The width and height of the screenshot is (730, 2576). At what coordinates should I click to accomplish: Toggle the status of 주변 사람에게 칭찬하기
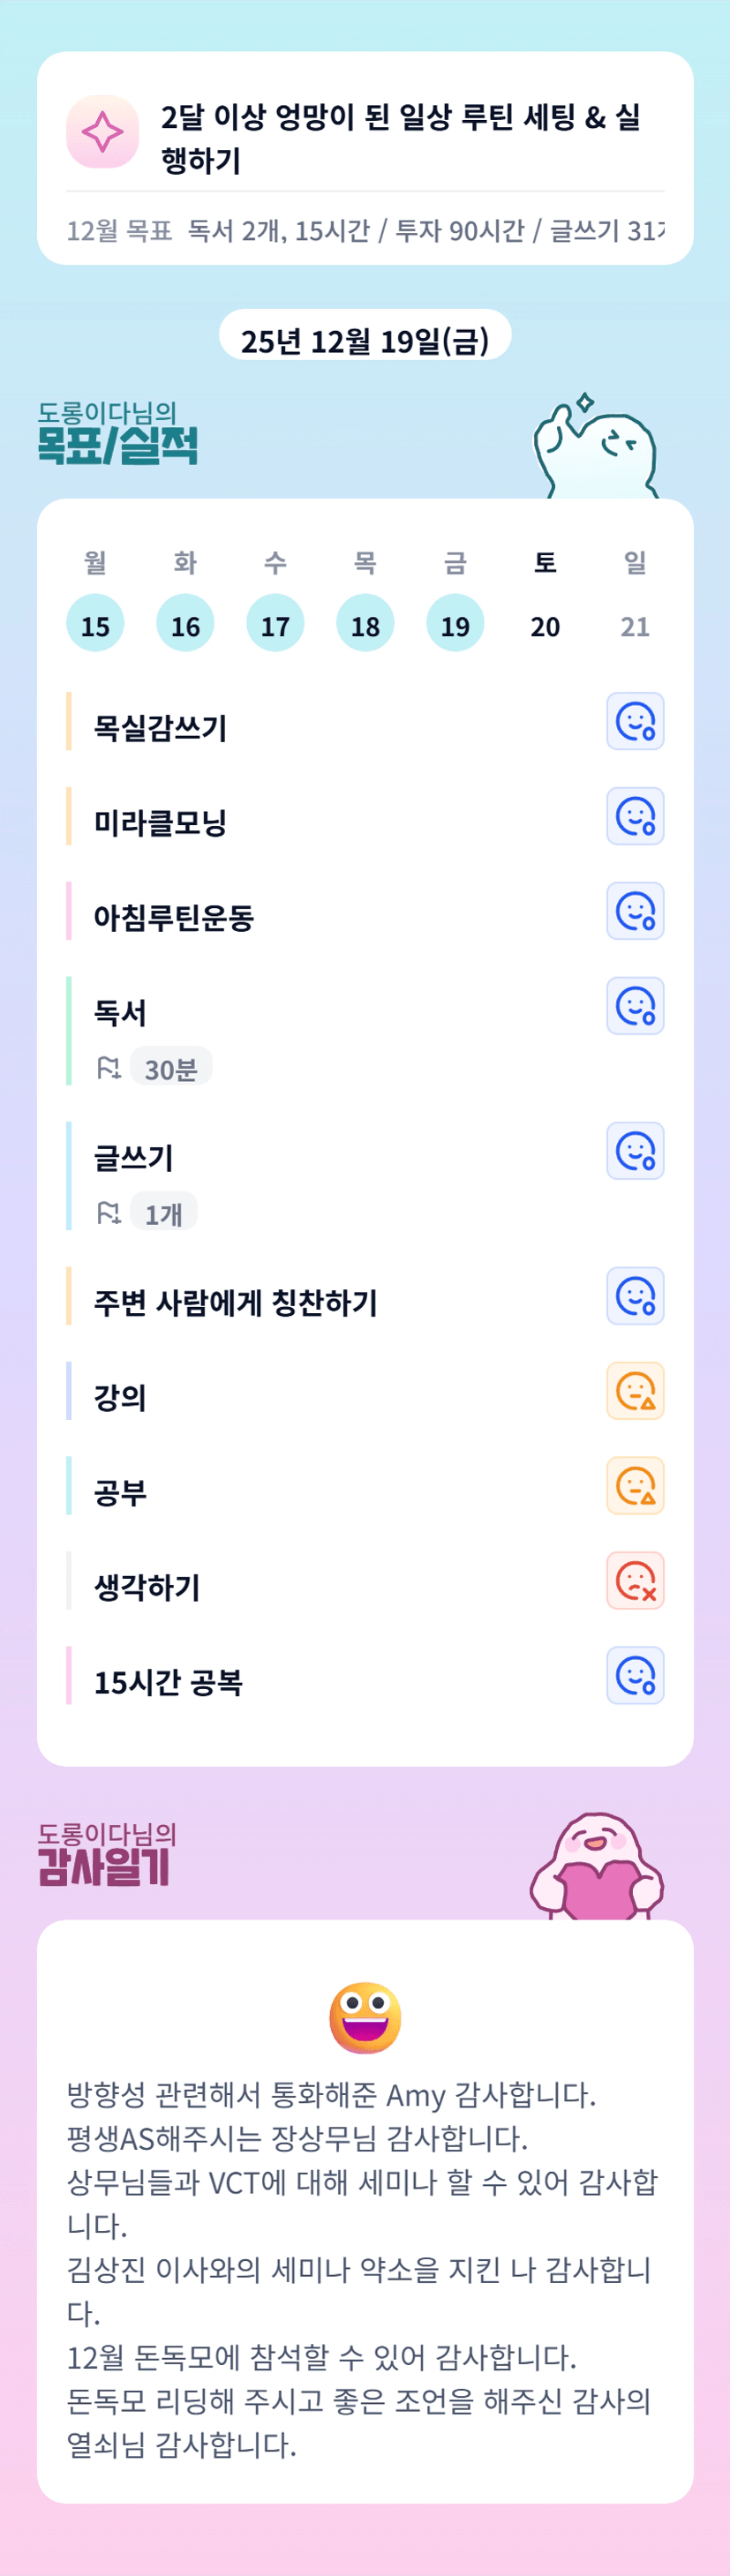click(635, 1296)
